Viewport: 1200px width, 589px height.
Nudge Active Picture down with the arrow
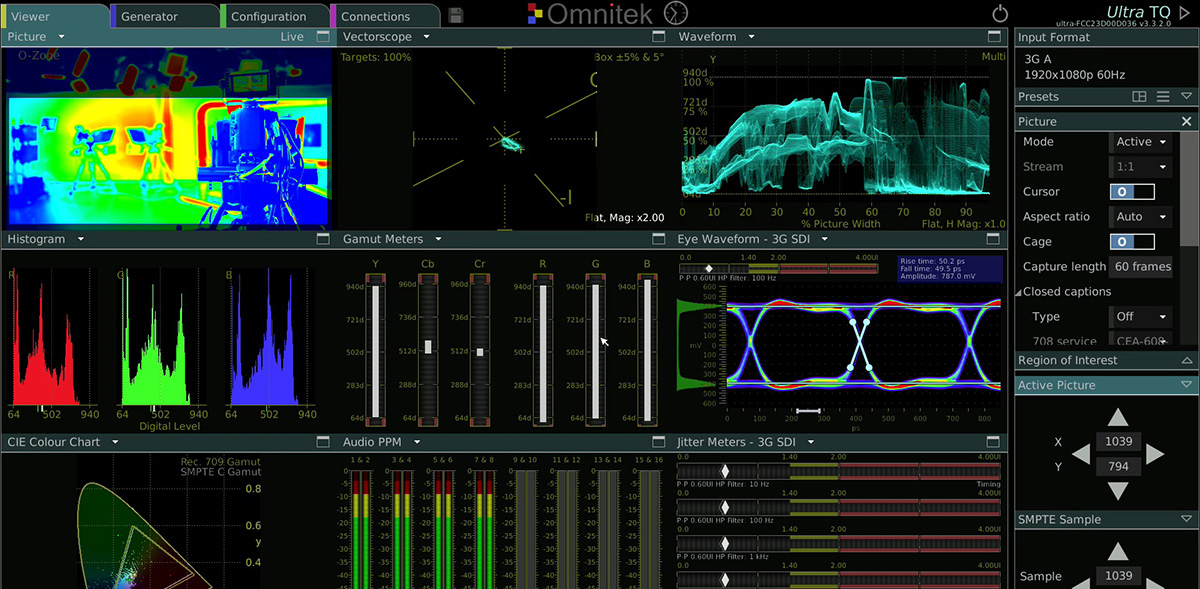pyautogui.click(x=1118, y=491)
